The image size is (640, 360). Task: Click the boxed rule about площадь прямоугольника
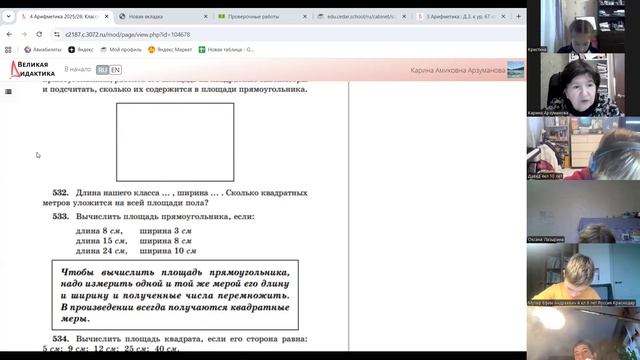[x=175, y=295]
